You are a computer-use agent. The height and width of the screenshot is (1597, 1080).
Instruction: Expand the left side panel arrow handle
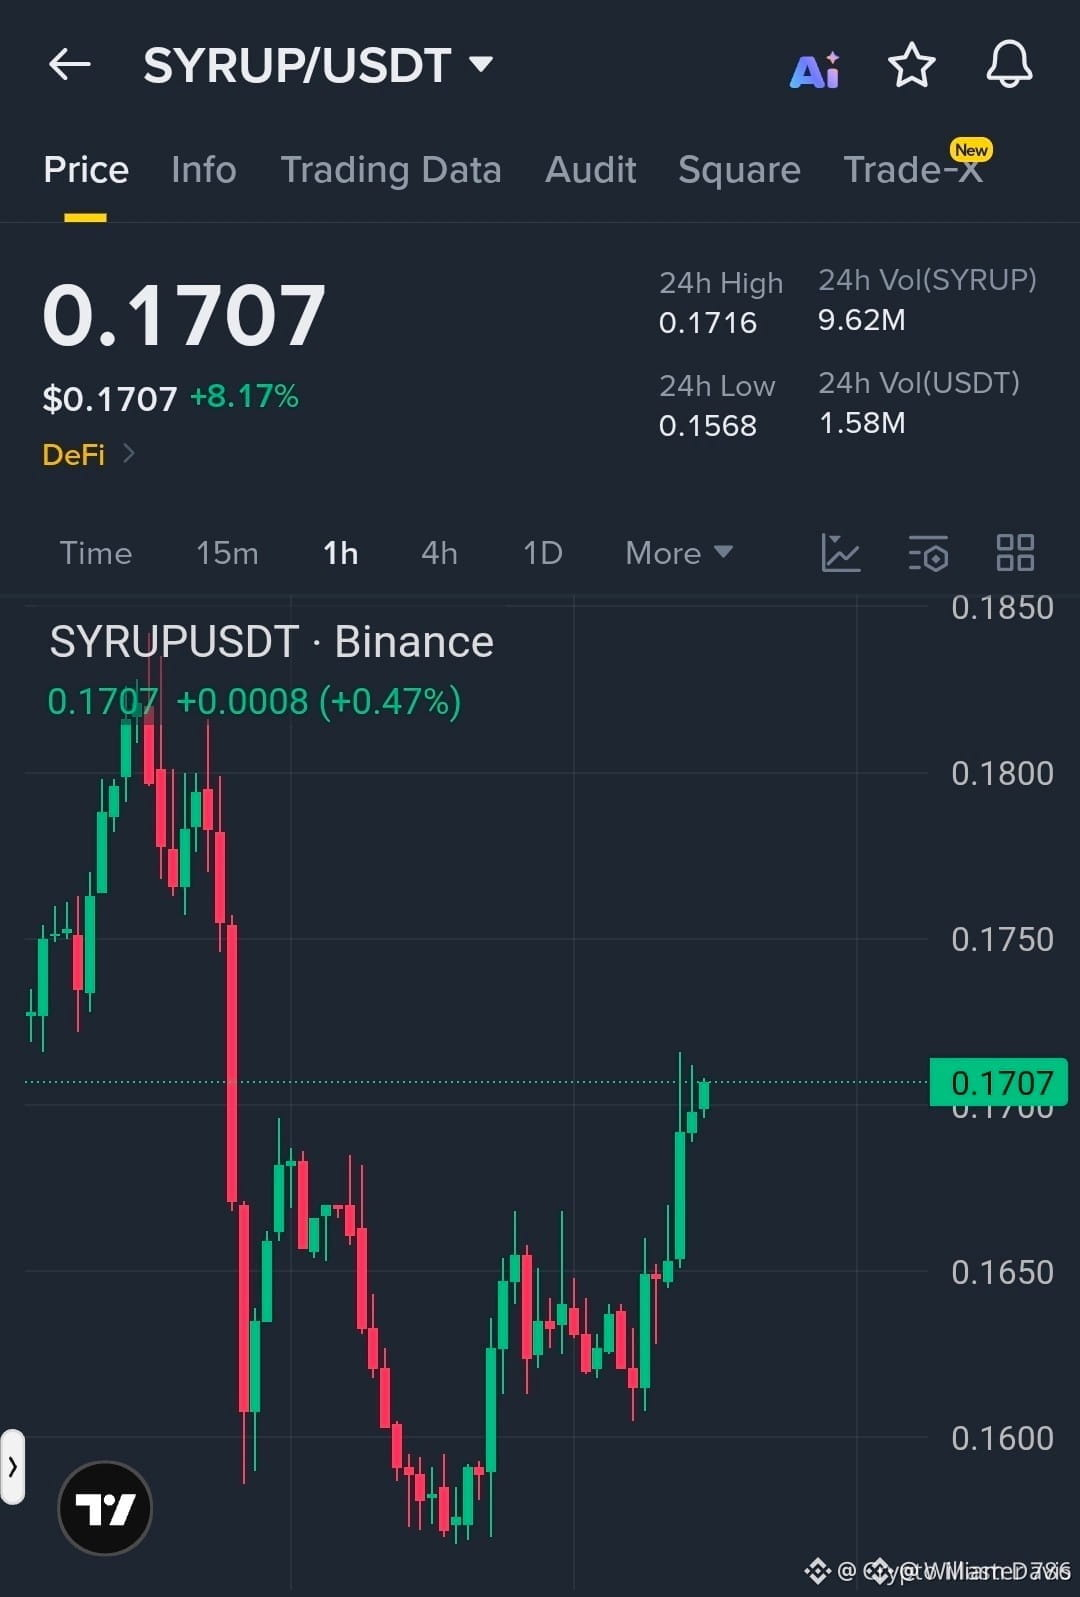12,1467
